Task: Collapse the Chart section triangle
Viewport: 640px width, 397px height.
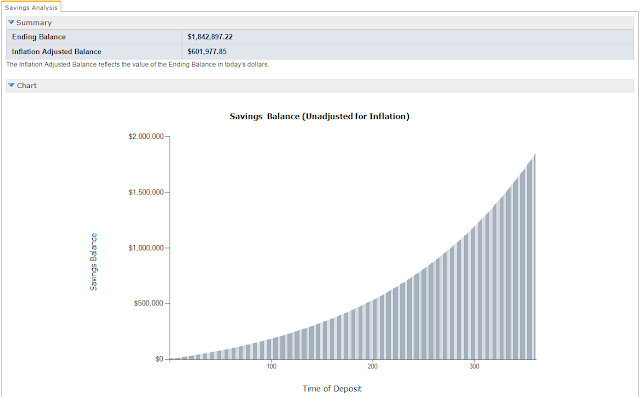Action: [x=11, y=85]
